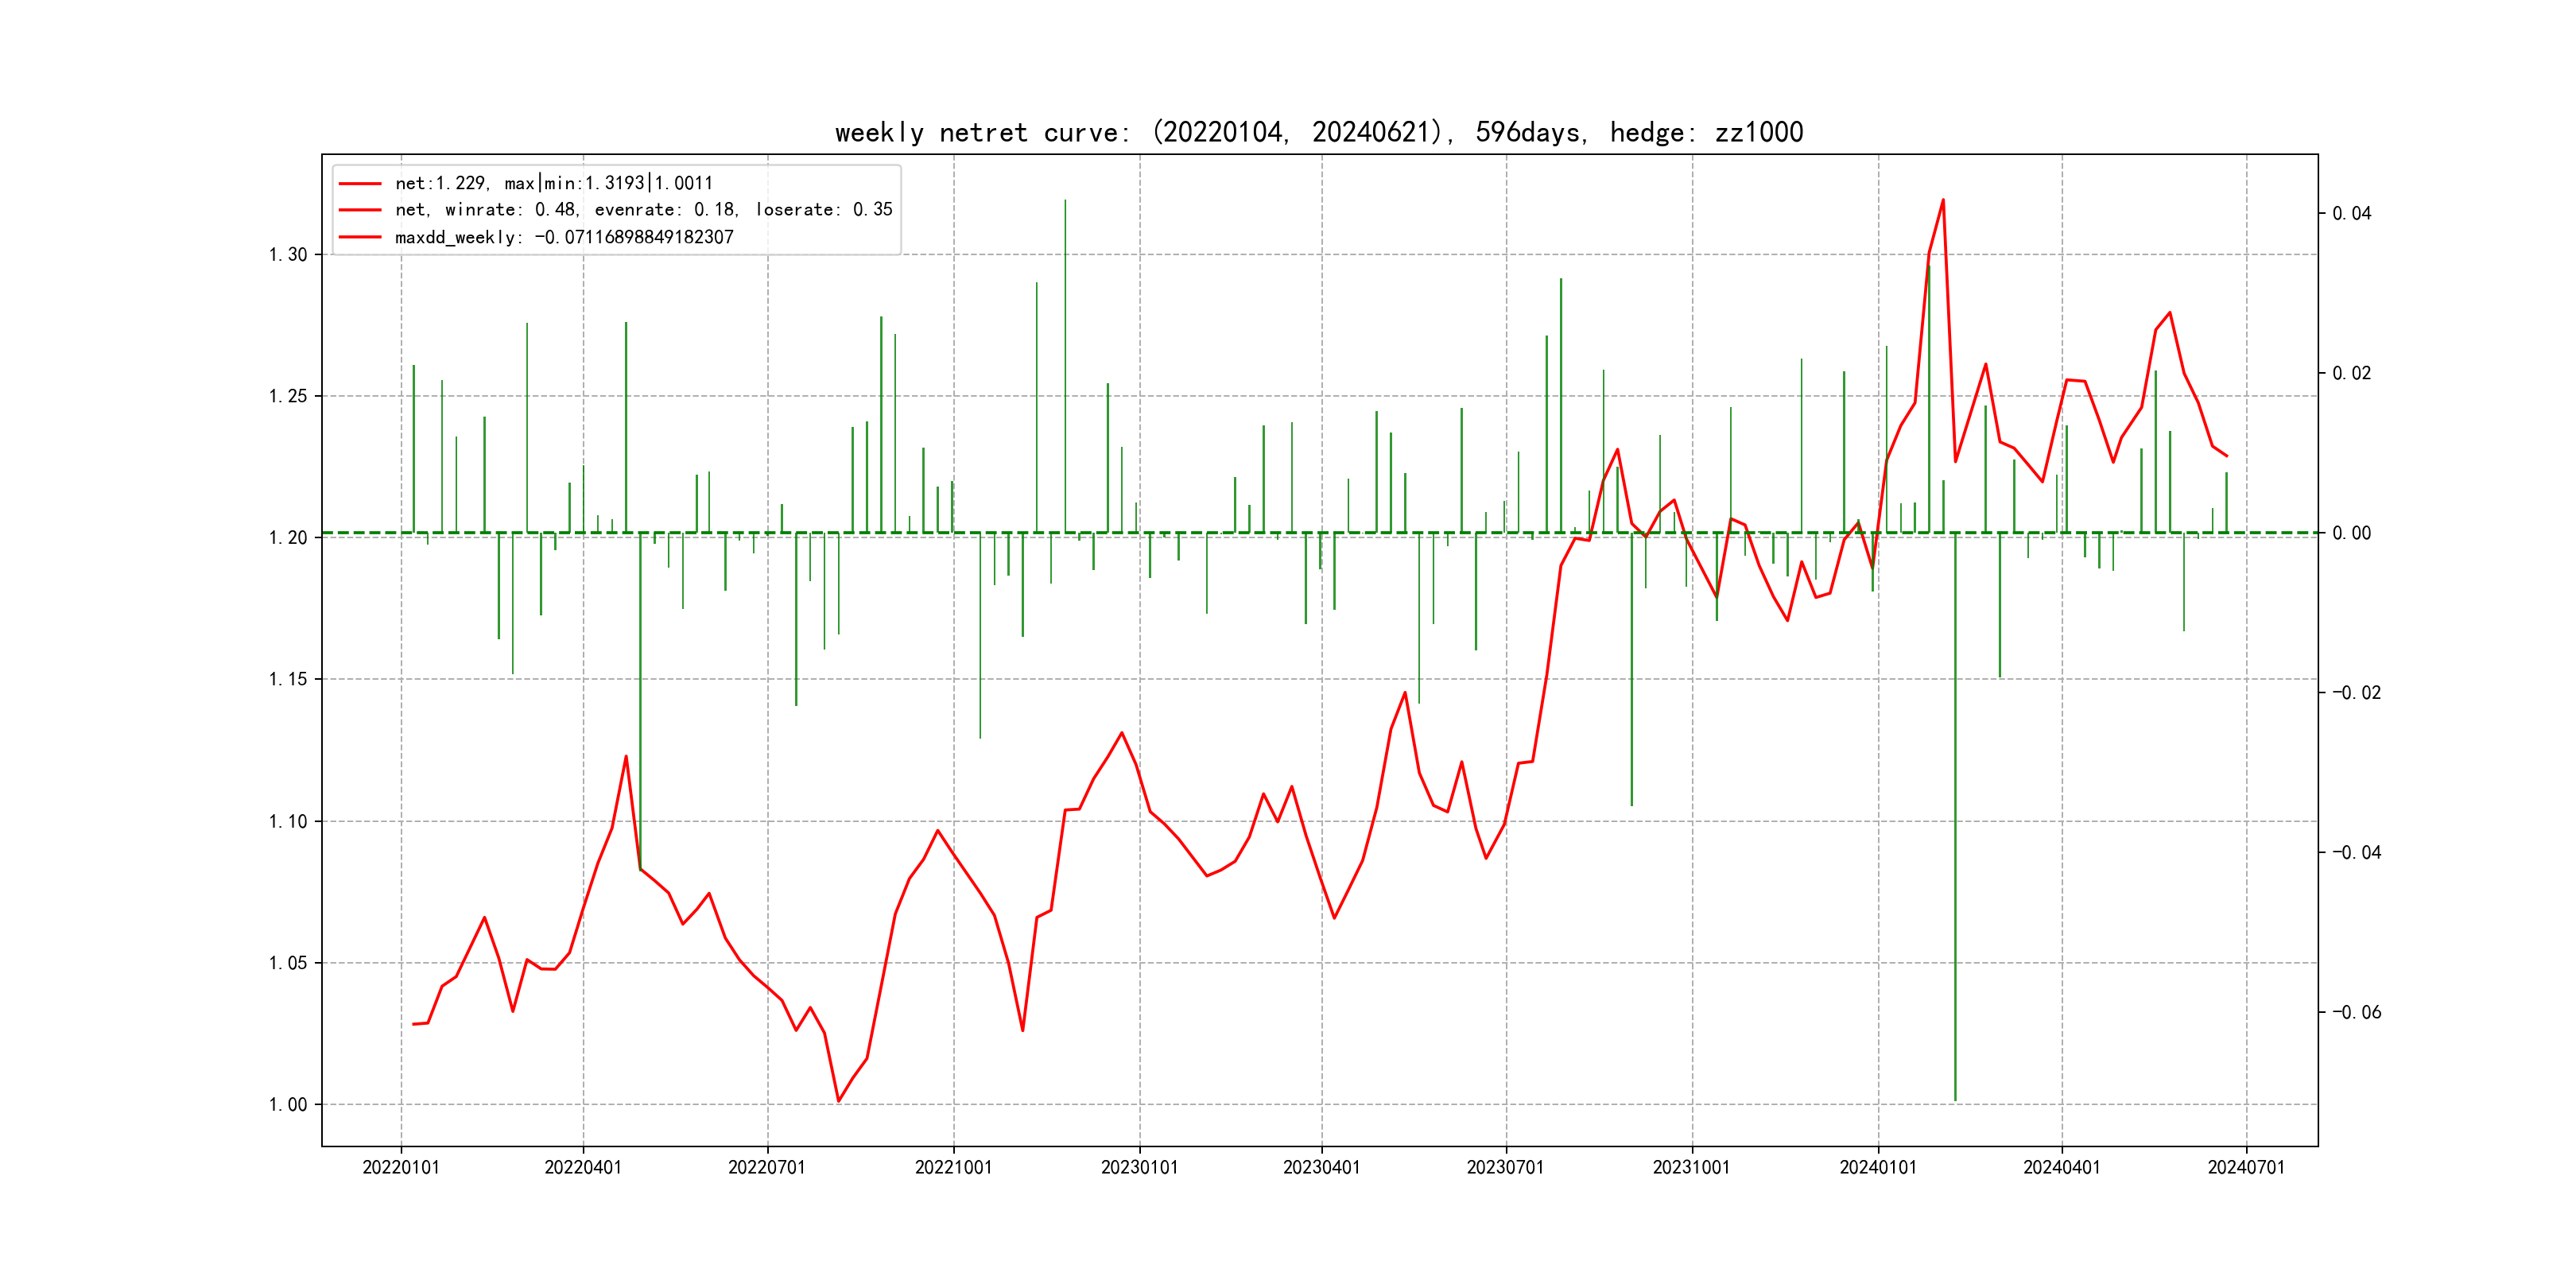
Task: Select right y-axis label -0.06
Action: [2356, 1013]
